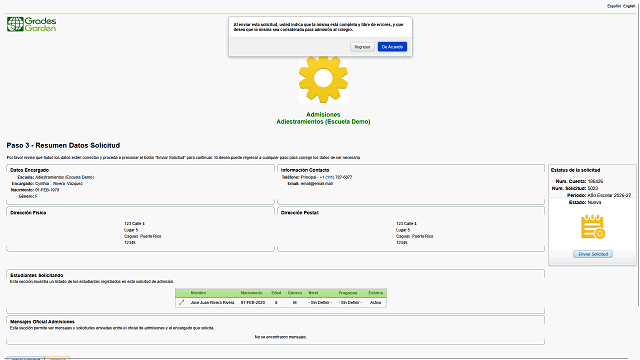Screen dimensions: 640x360
Task: Click the Paso 3 - Resumen Datos Solicitud title
Action: (63, 145)
